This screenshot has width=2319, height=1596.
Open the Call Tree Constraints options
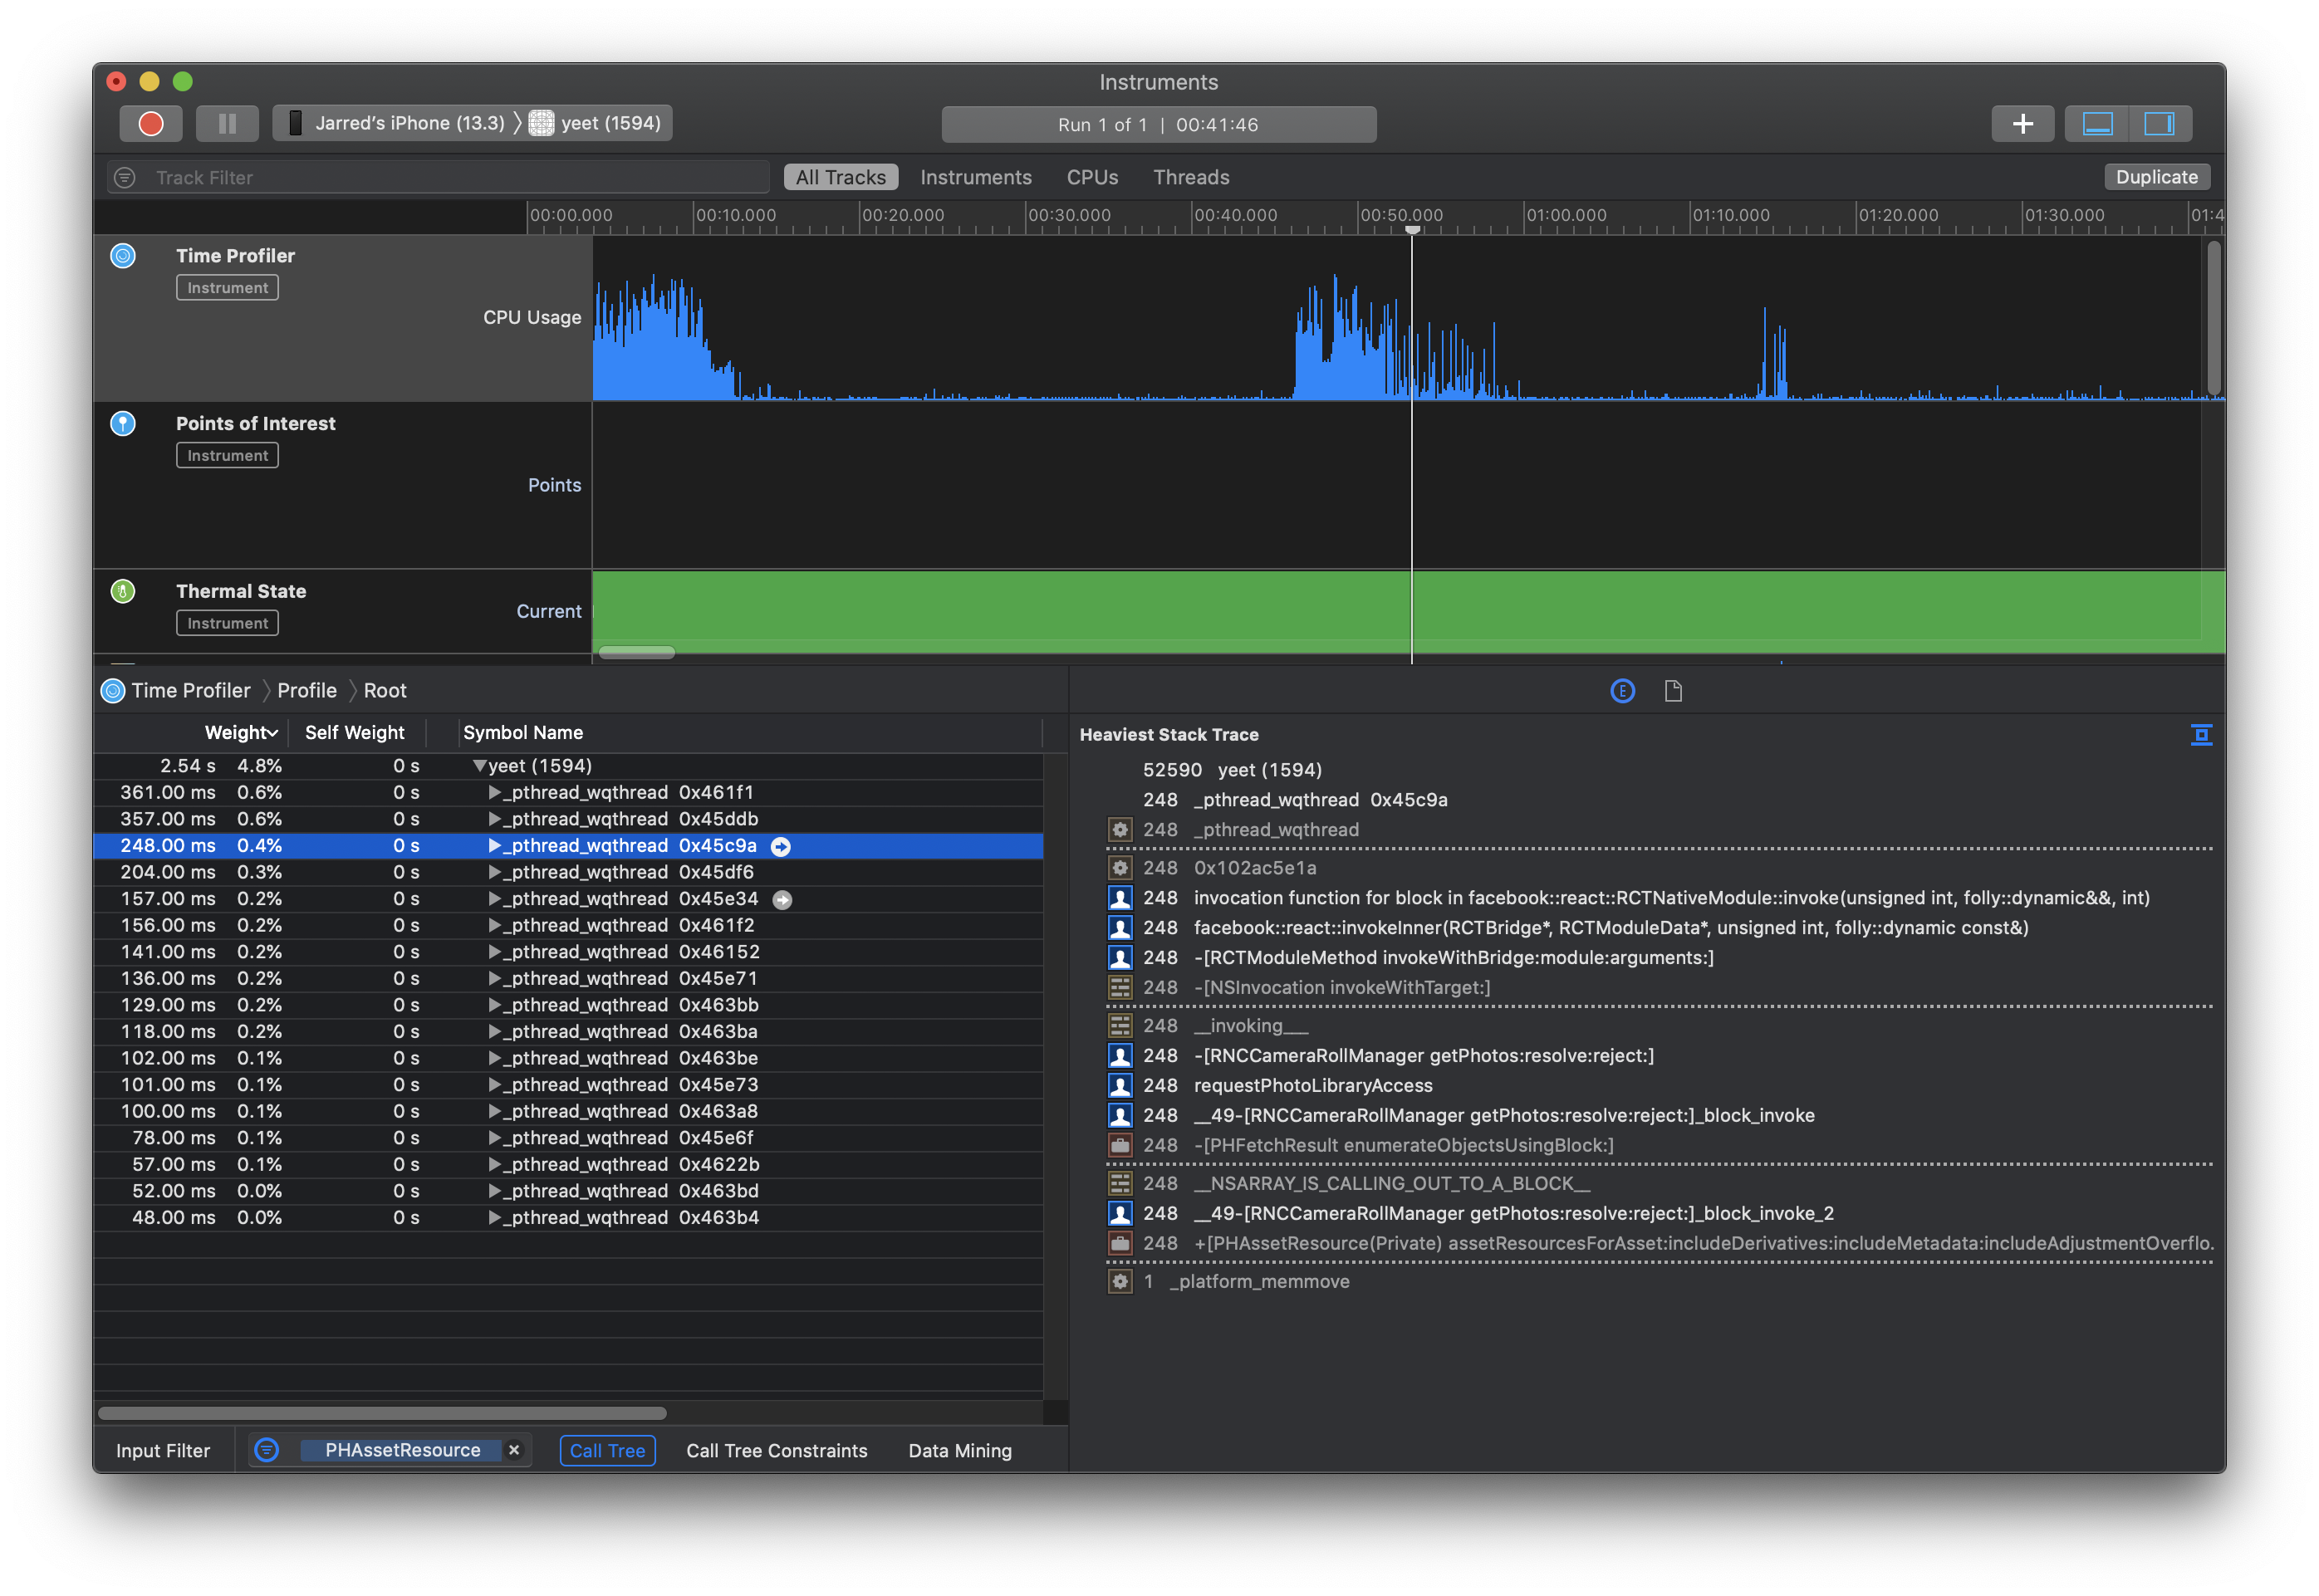pos(776,1450)
